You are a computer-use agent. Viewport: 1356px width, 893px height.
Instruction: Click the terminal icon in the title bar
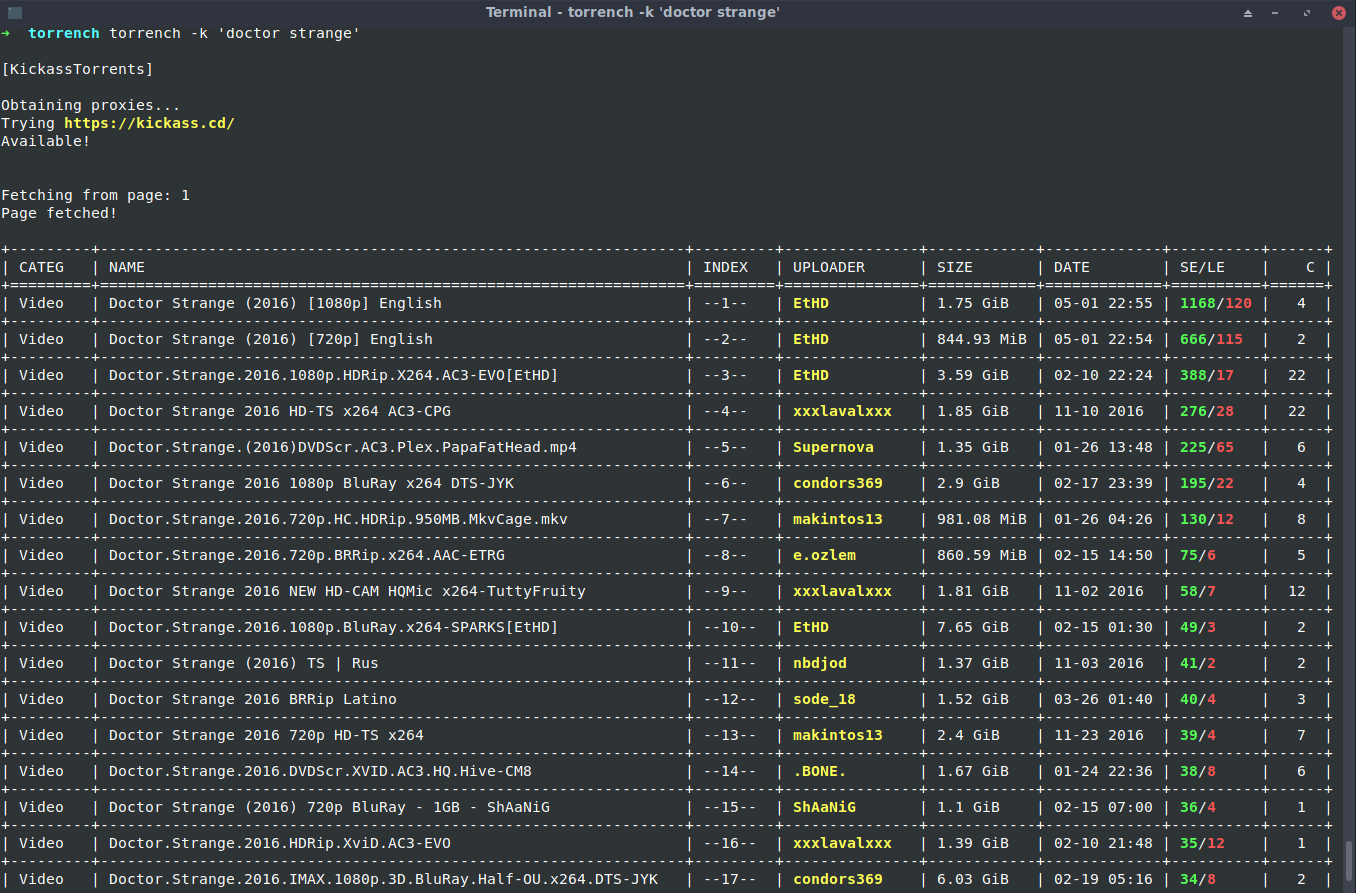(x=14, y=12)
